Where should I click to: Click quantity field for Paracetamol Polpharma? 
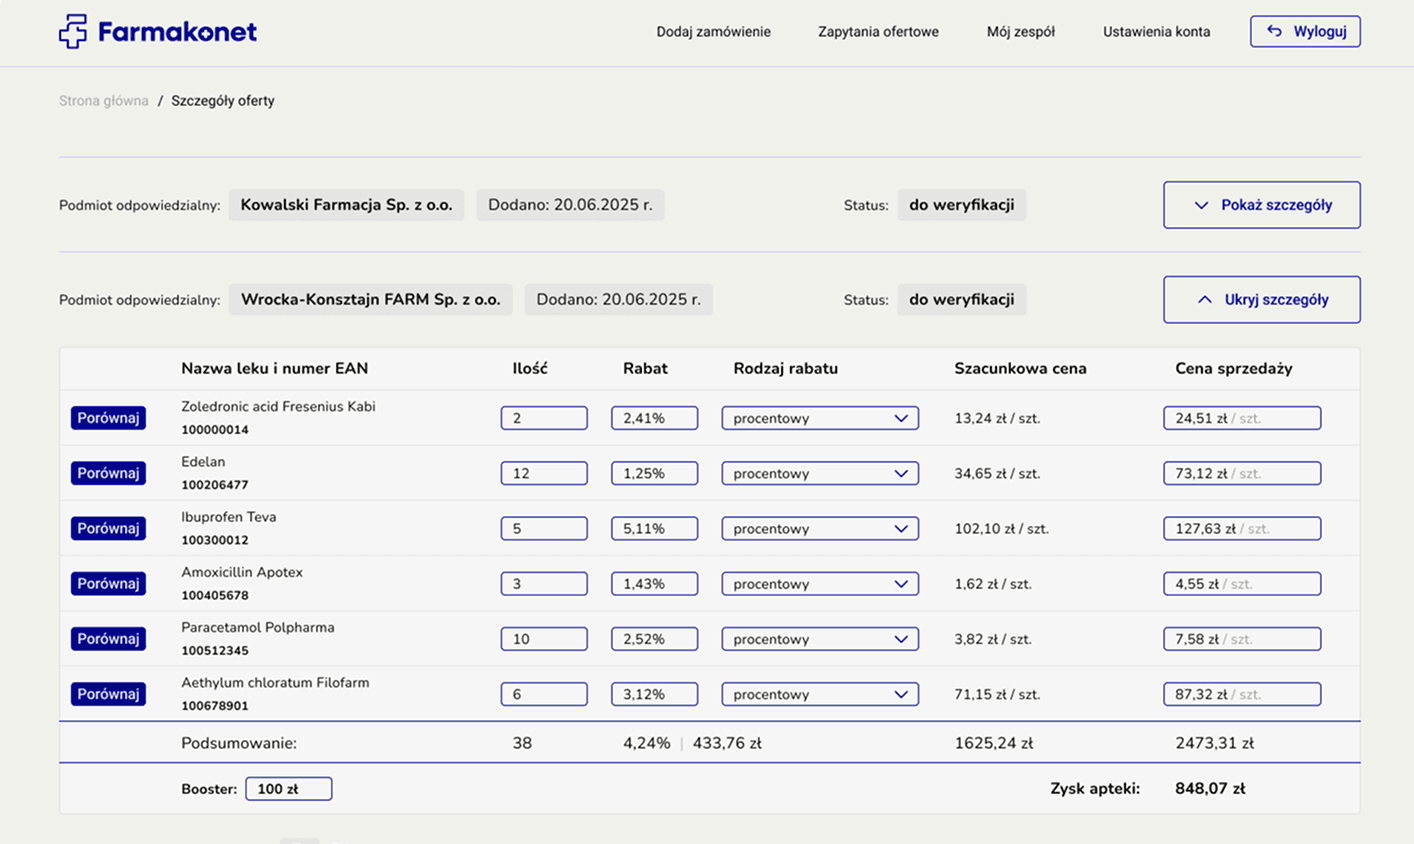pos(543,639)
